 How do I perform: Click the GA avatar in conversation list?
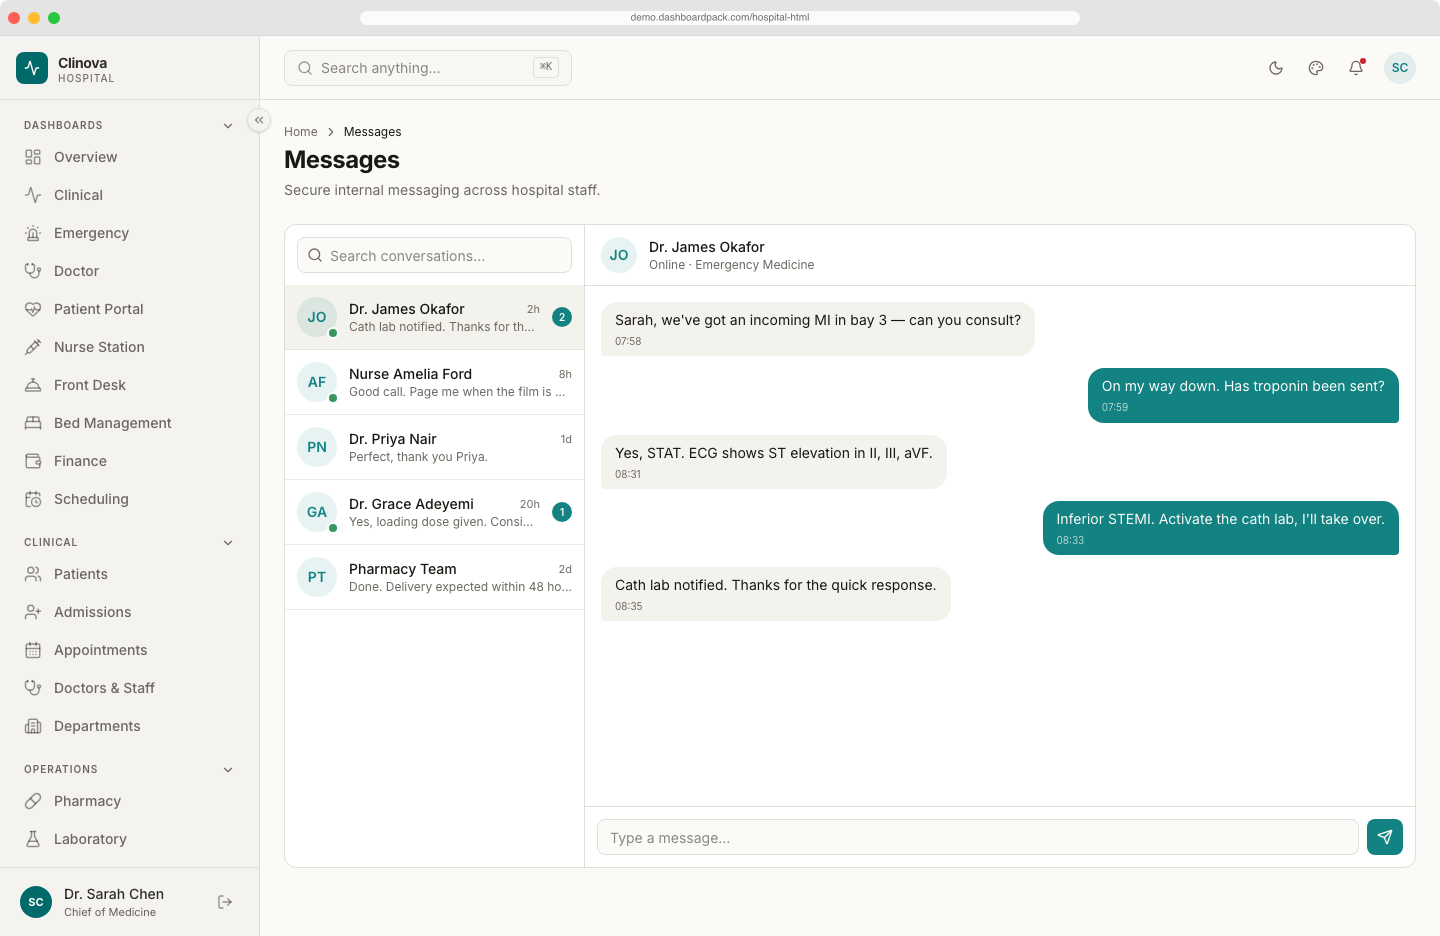(317, 512)
